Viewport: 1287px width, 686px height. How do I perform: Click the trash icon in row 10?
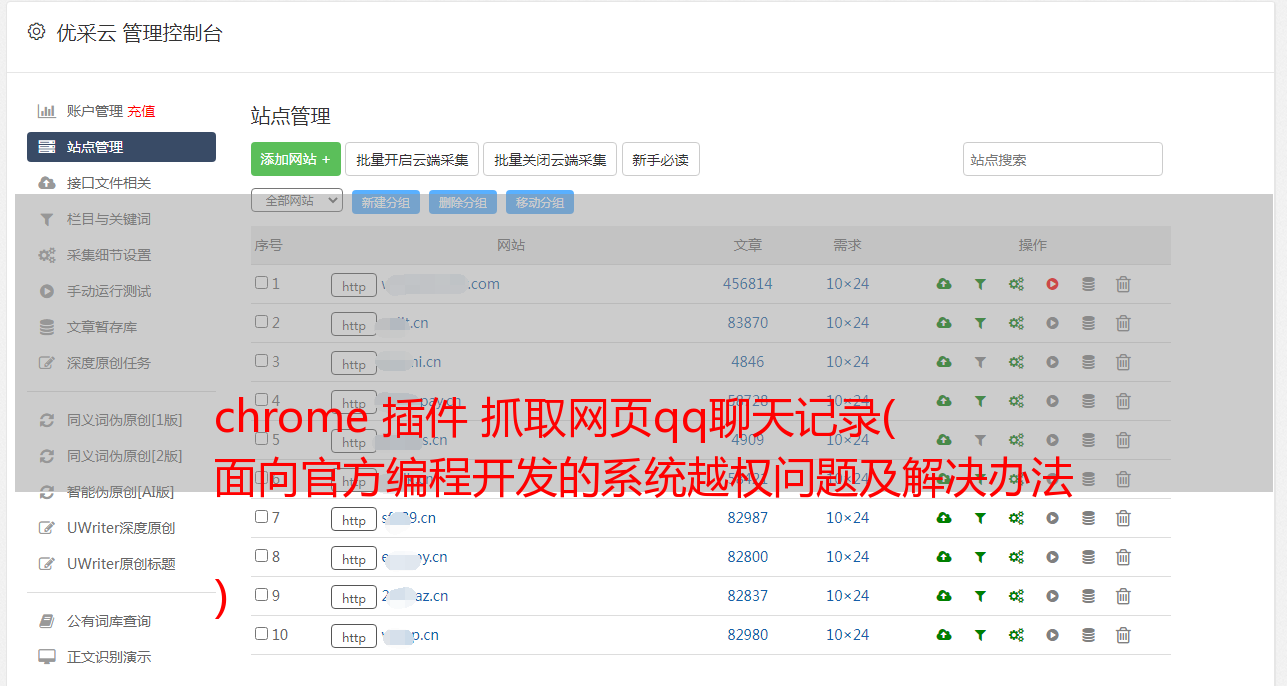[1123, 635]
